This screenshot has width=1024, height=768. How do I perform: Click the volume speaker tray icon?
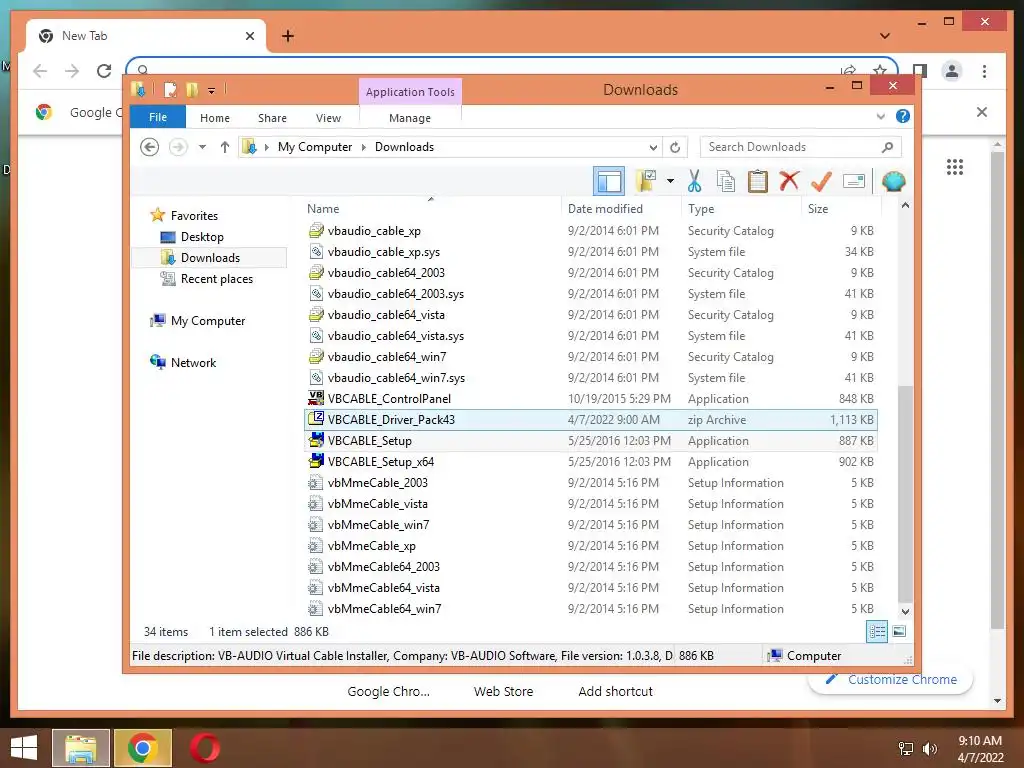click(x=929, y=749)
